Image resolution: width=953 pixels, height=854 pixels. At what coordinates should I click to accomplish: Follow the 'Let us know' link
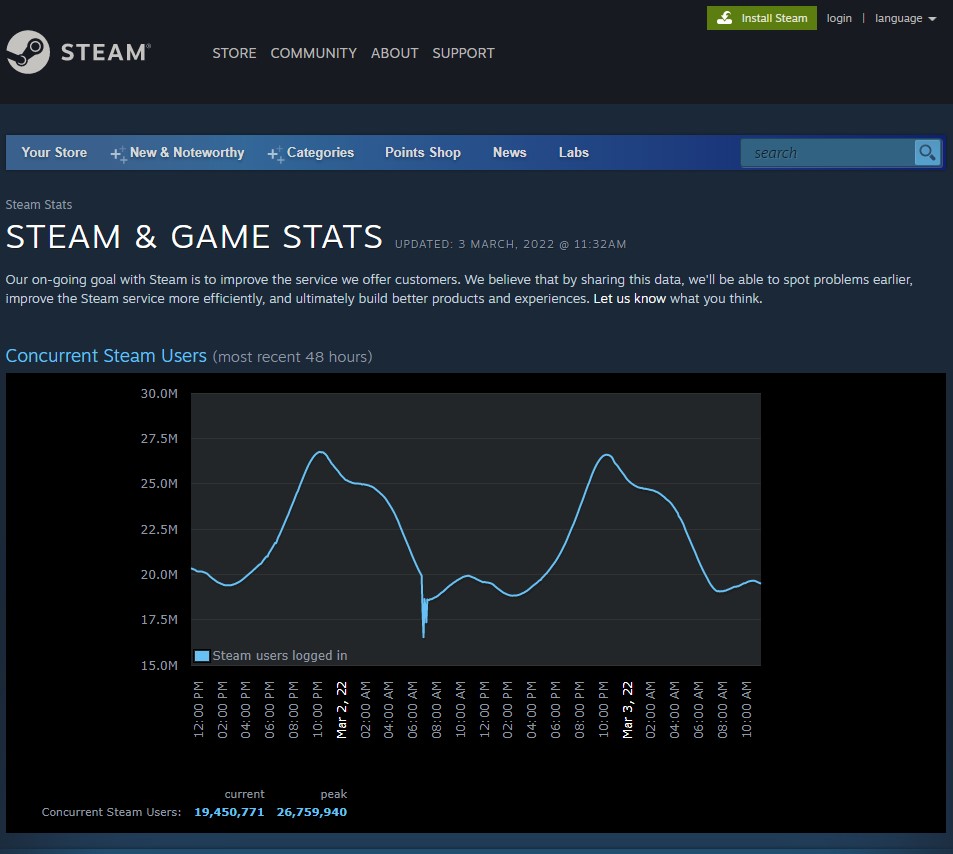[x=630, y=298]
